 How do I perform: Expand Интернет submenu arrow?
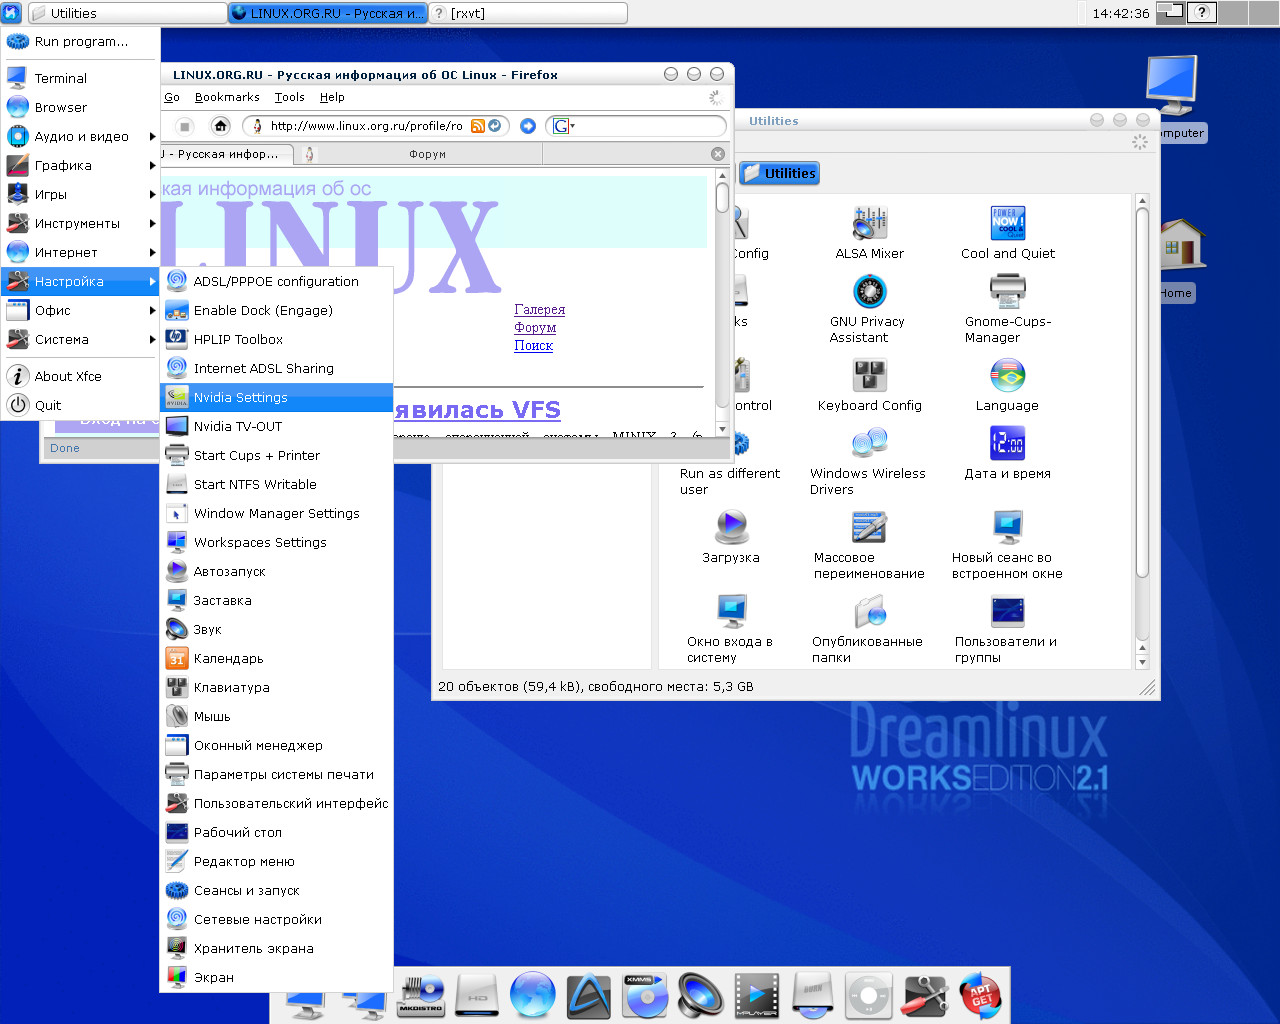152,252
